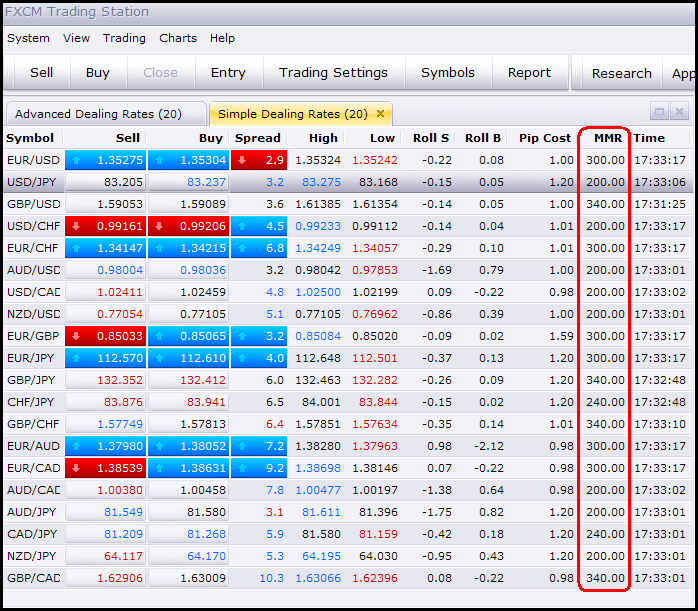Click USD/CHF buy price 0.99206
Screen dimensions: 698x611
[188, 226]
